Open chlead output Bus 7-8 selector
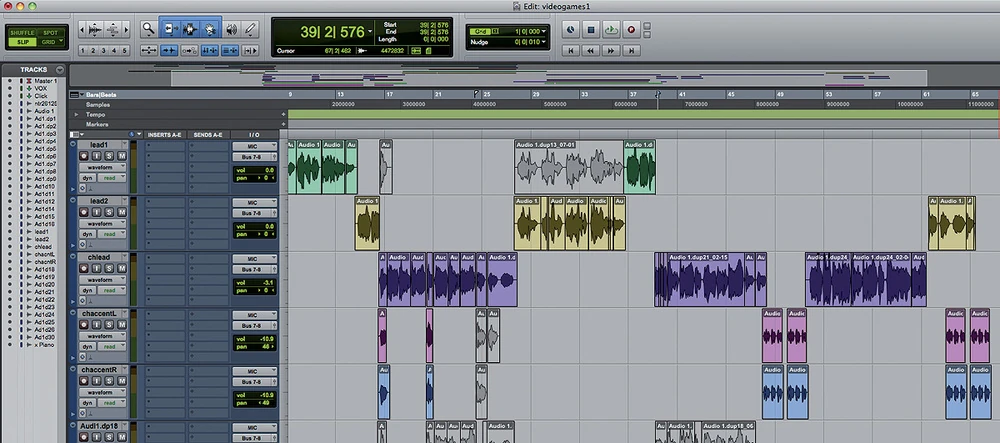The width and height of the screenshot is (1000, 443). [254, 270]
